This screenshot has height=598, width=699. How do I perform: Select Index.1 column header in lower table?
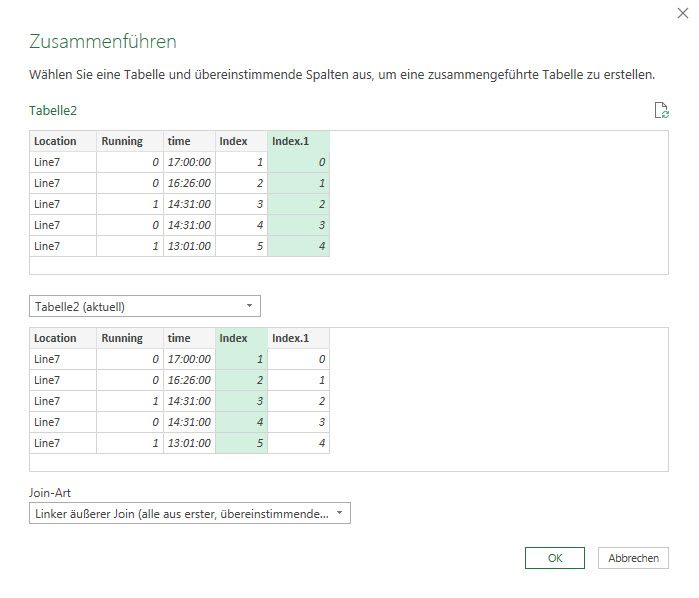(x=298, y=338)
